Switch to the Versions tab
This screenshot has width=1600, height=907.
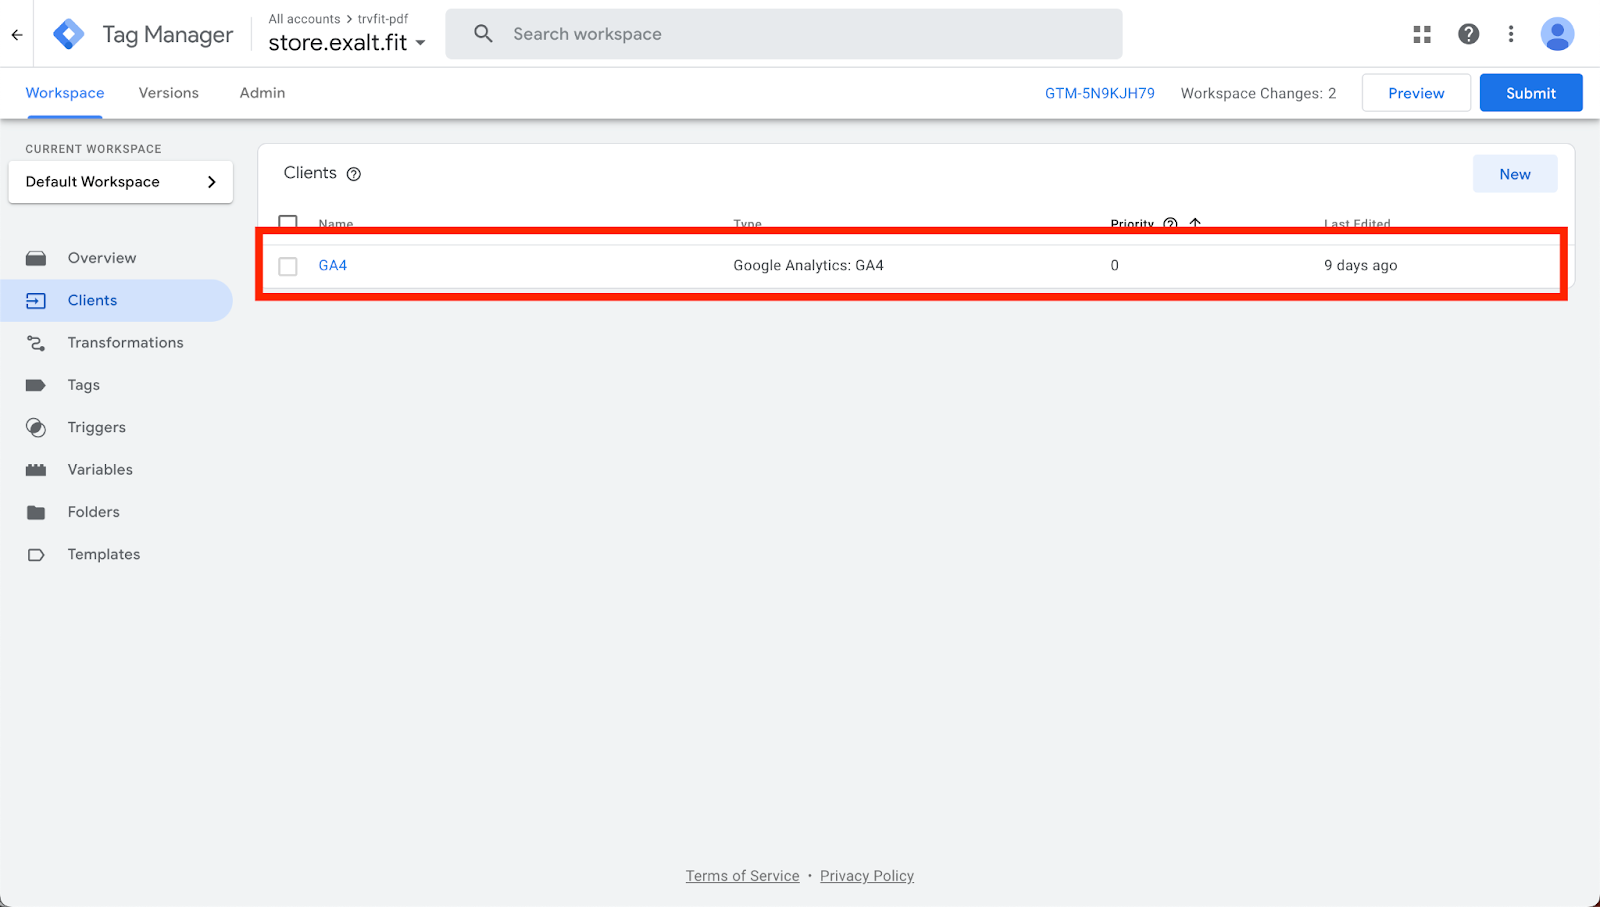click(168, 93)
